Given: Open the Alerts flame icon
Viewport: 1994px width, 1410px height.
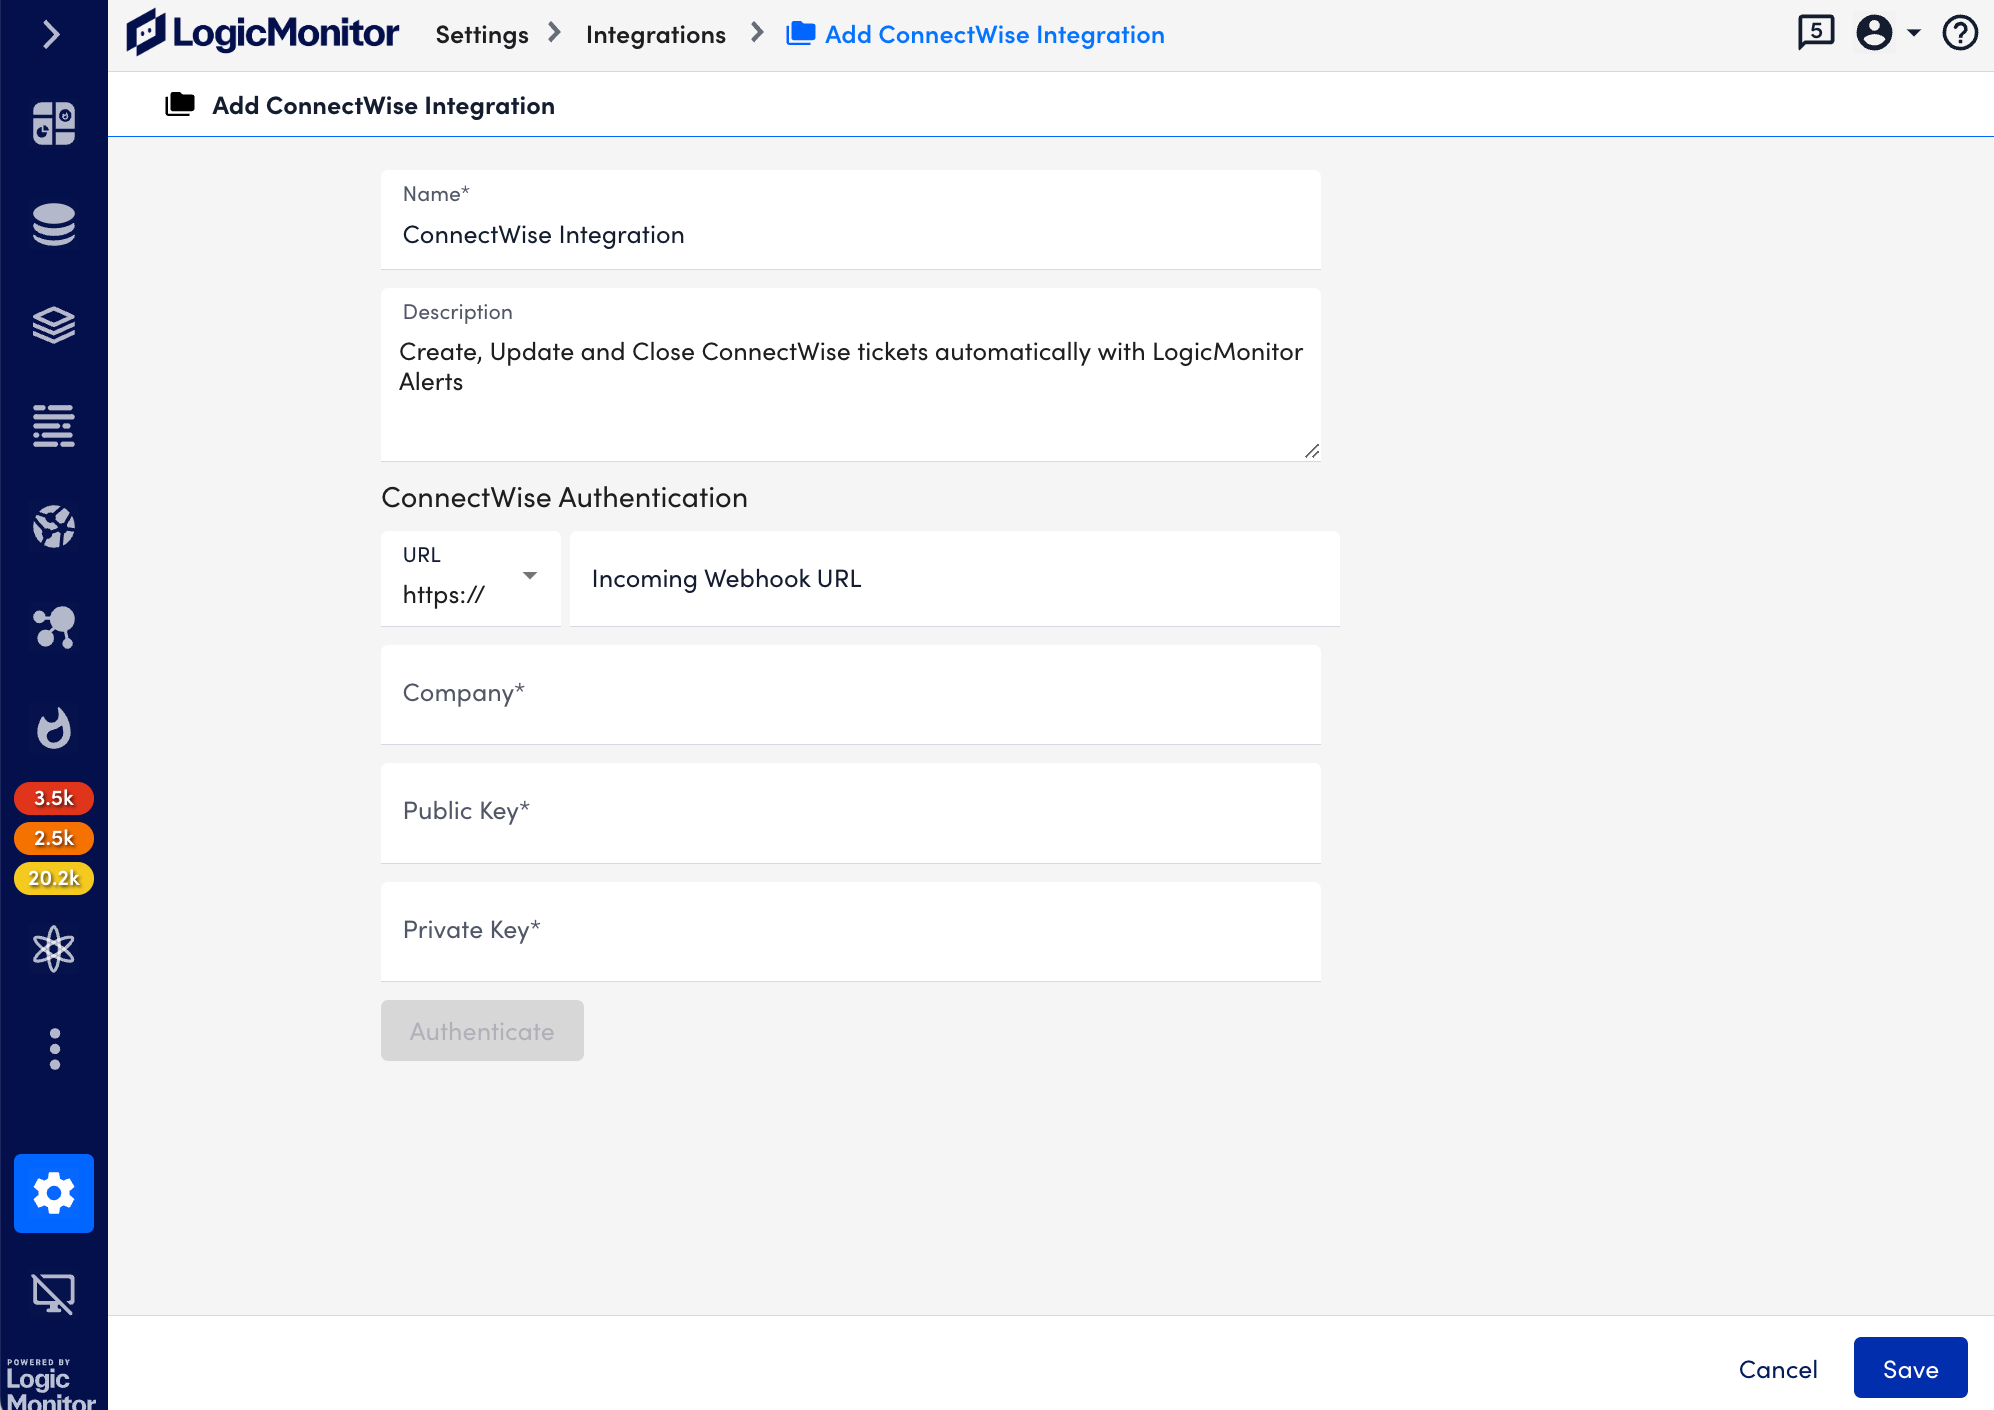Looking at the screenshot, I should pyautogui.click(x=54, y=729).
